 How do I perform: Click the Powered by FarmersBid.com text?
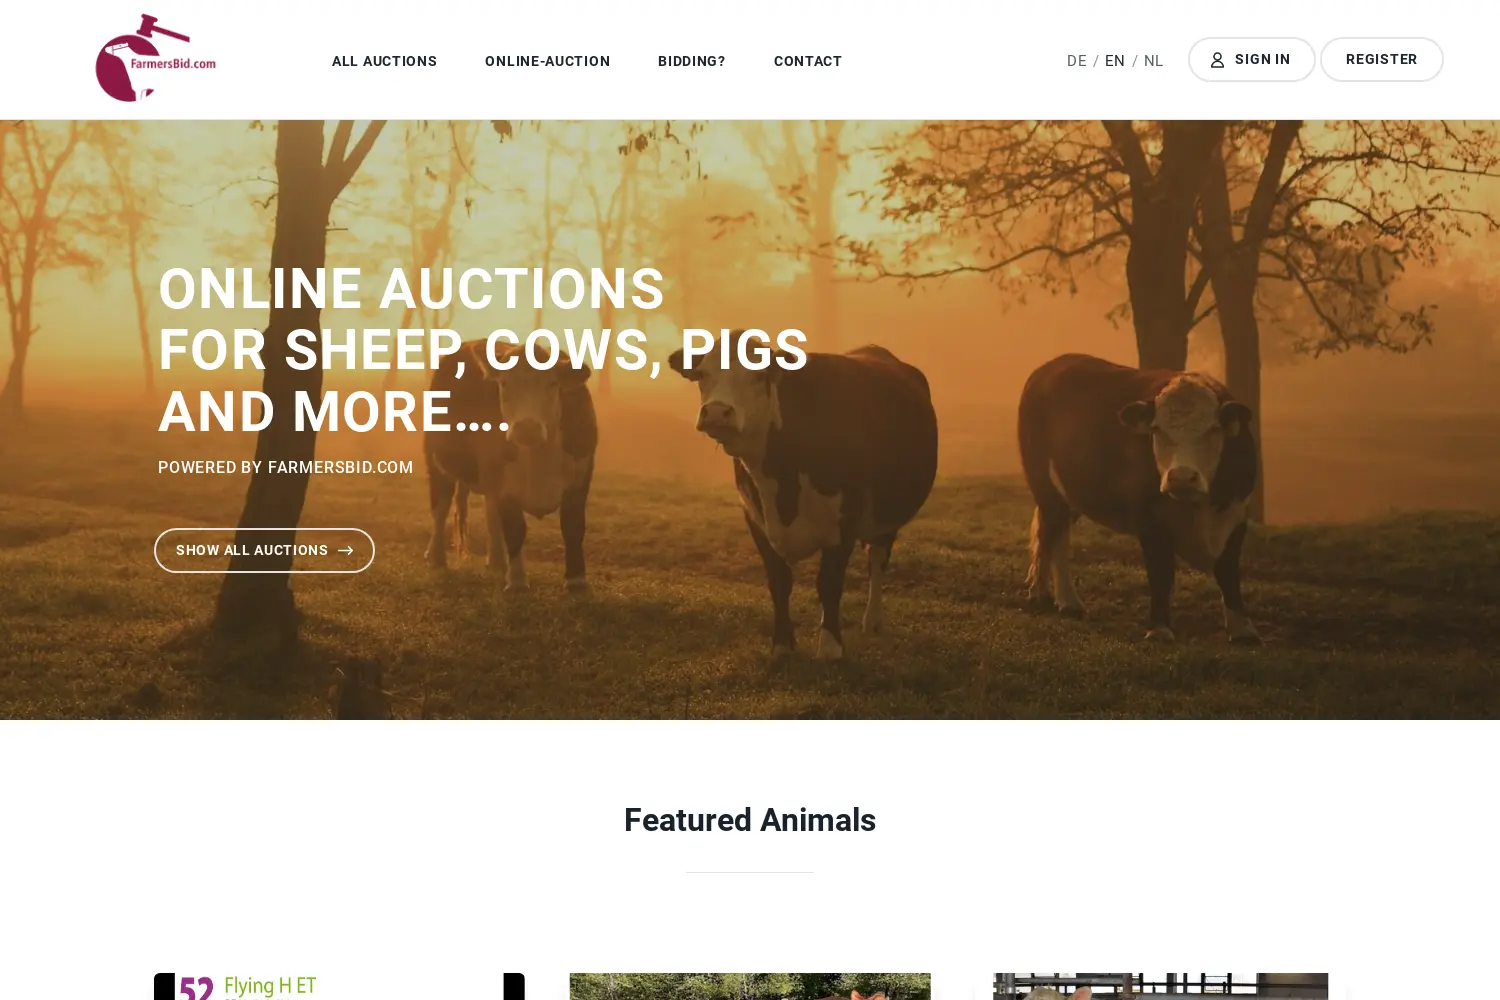point(285,468)
